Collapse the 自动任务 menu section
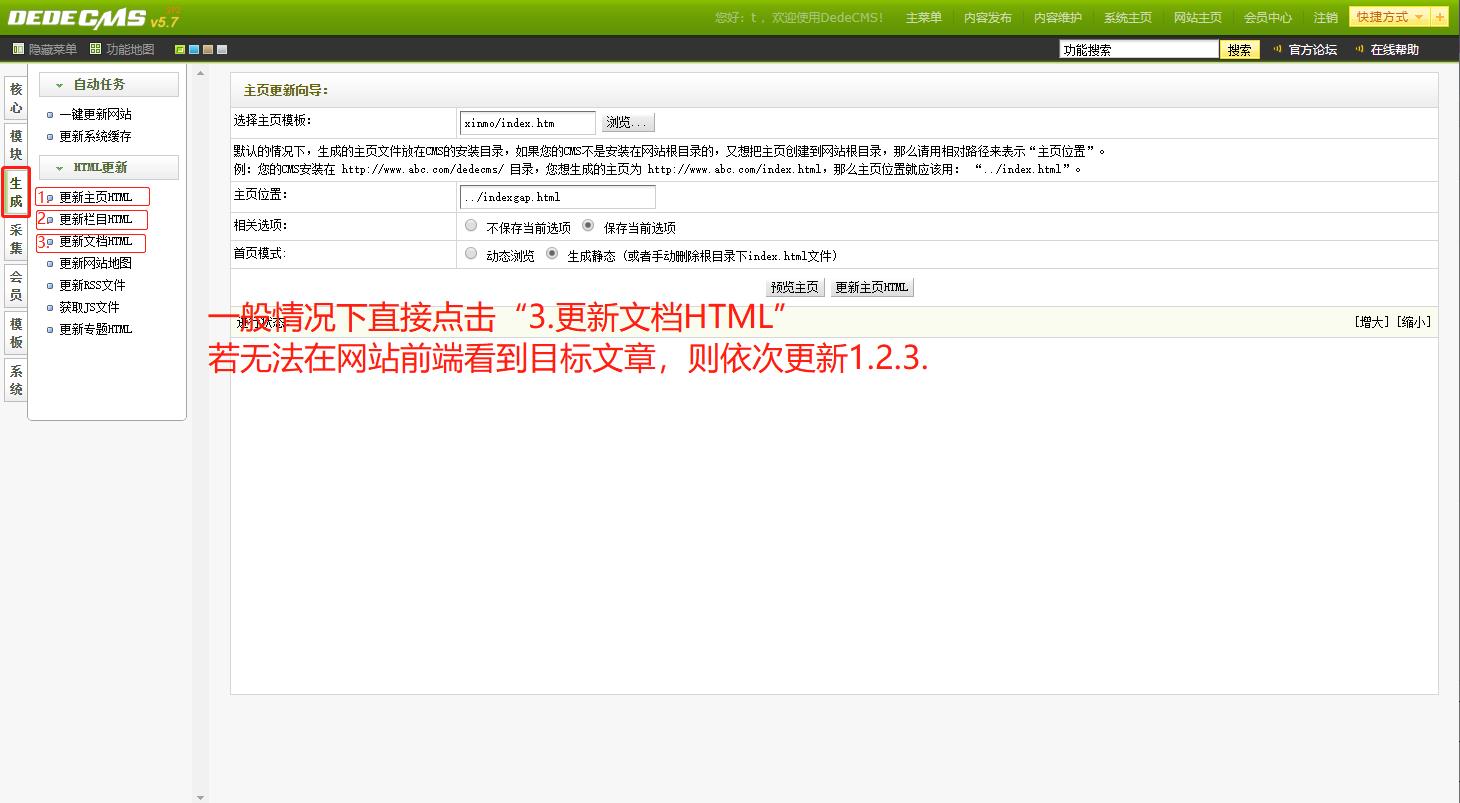 (109, 84)
